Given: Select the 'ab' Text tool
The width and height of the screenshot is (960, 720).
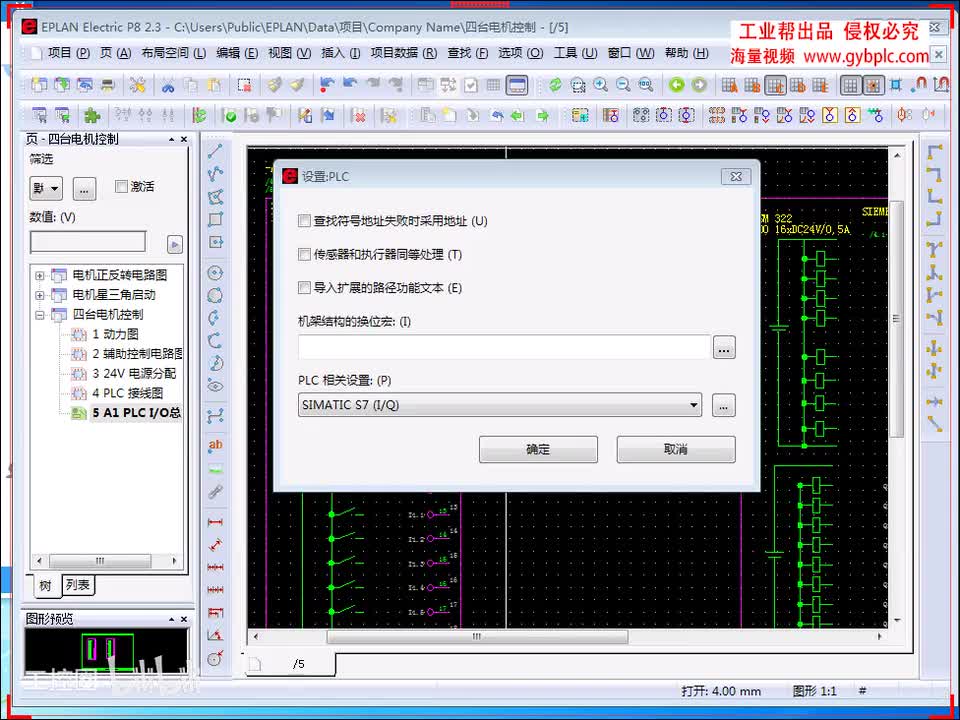Looking at the screenshot, I should coord(215,446).
